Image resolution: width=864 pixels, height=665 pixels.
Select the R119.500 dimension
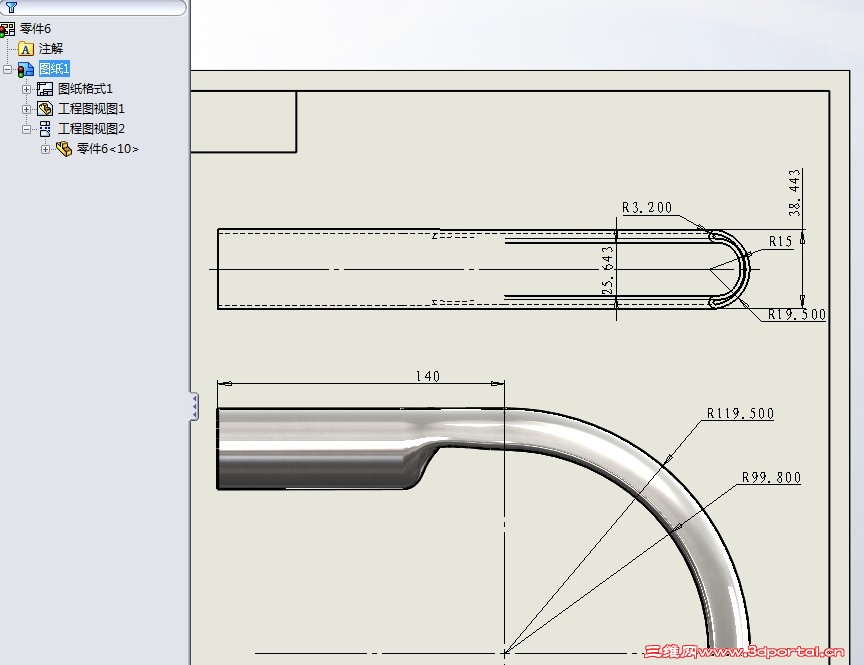(741, 414)
